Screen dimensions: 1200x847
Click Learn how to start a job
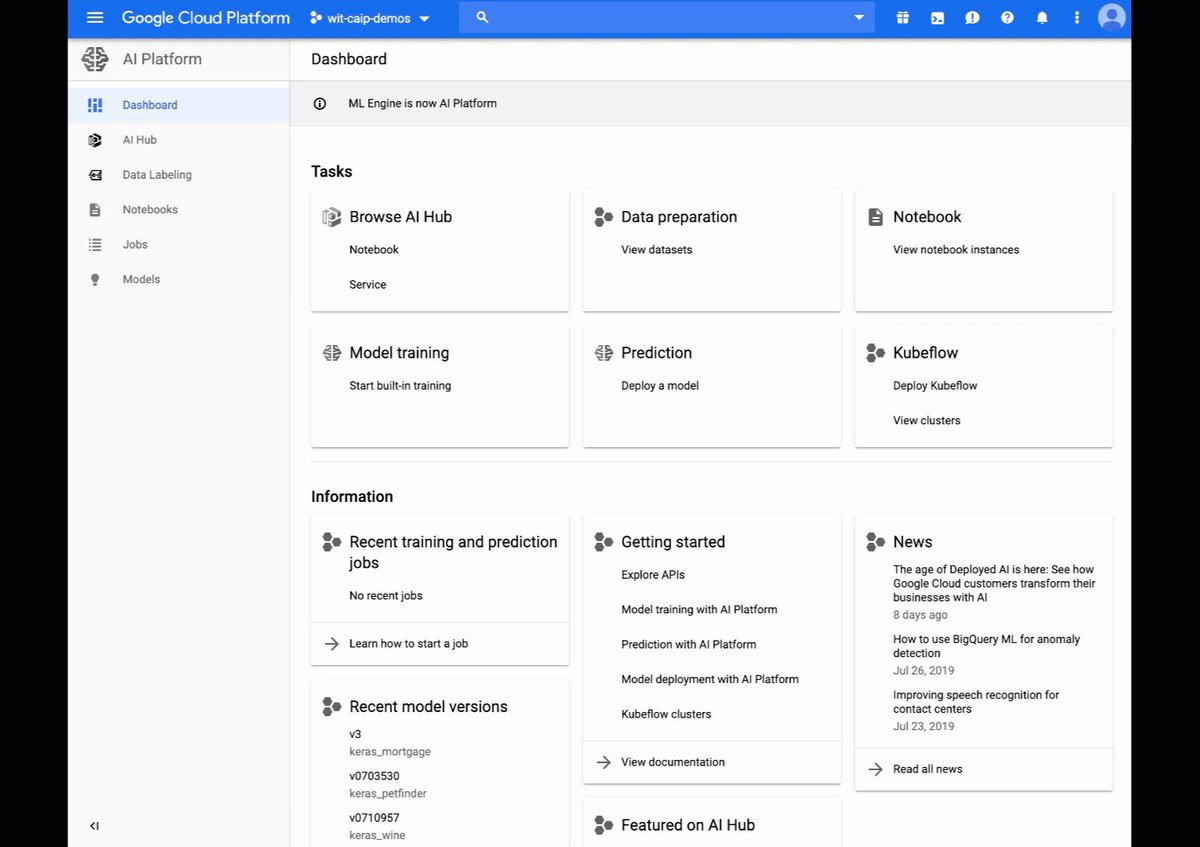coord(408,644)
